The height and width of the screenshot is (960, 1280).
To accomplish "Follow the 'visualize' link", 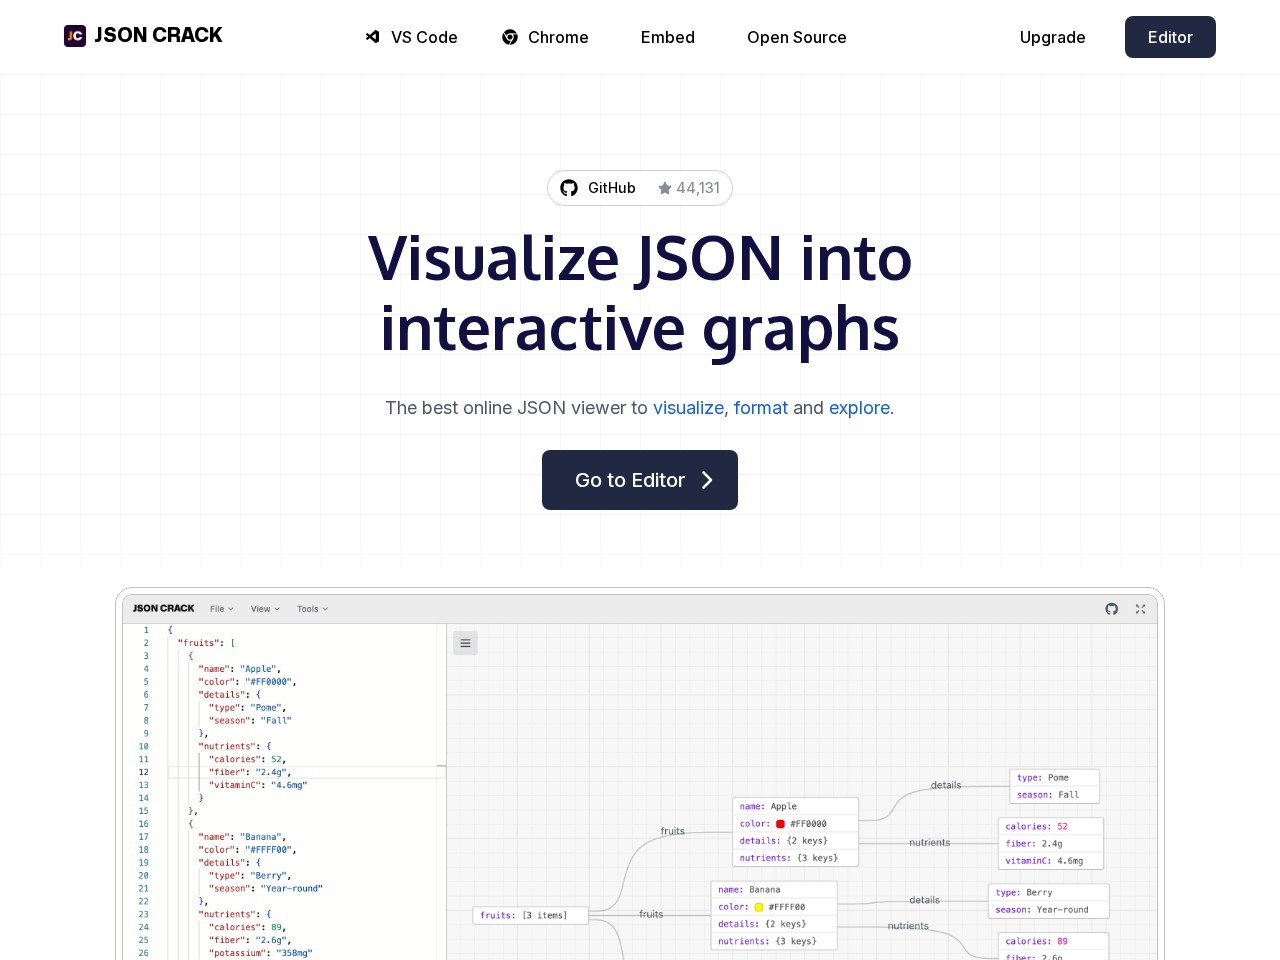I will pos(688,408).
